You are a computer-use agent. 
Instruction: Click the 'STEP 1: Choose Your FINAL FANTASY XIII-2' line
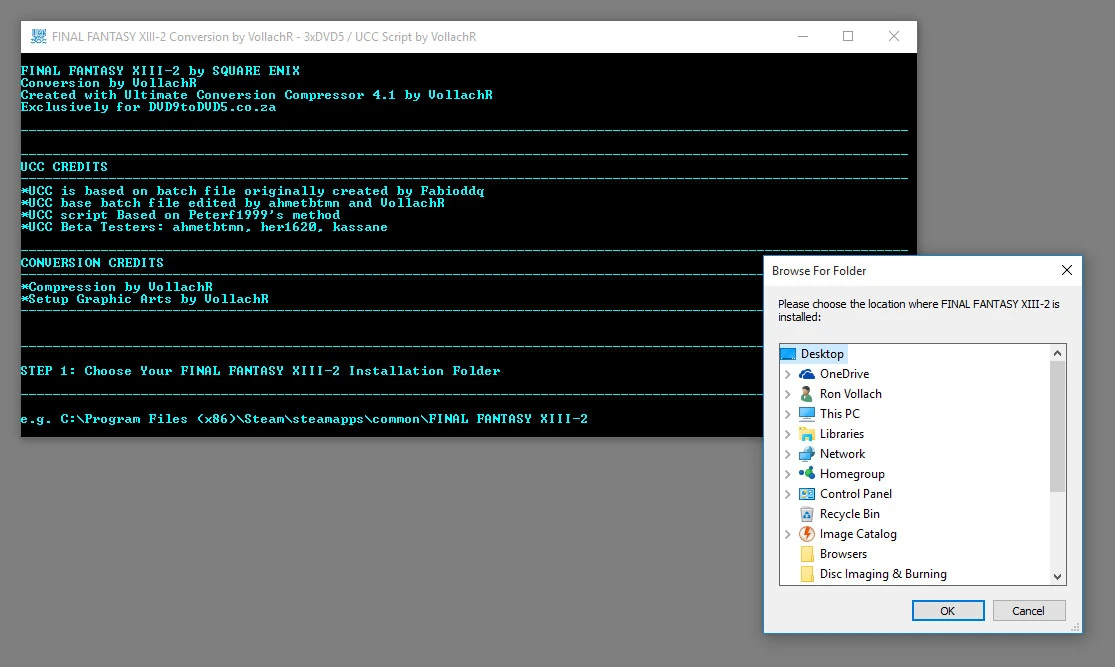coord(260,370)
